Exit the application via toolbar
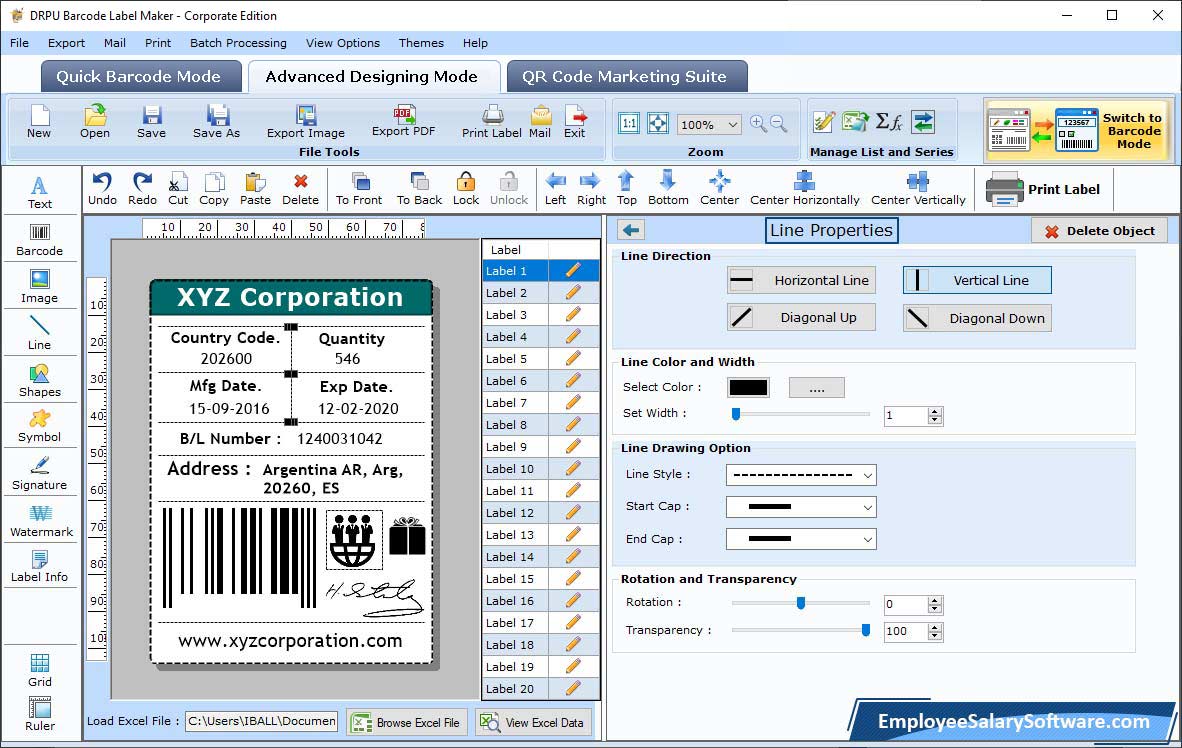Image resolution: width=1182 pixels, height=748 pixels. [574, 122]
